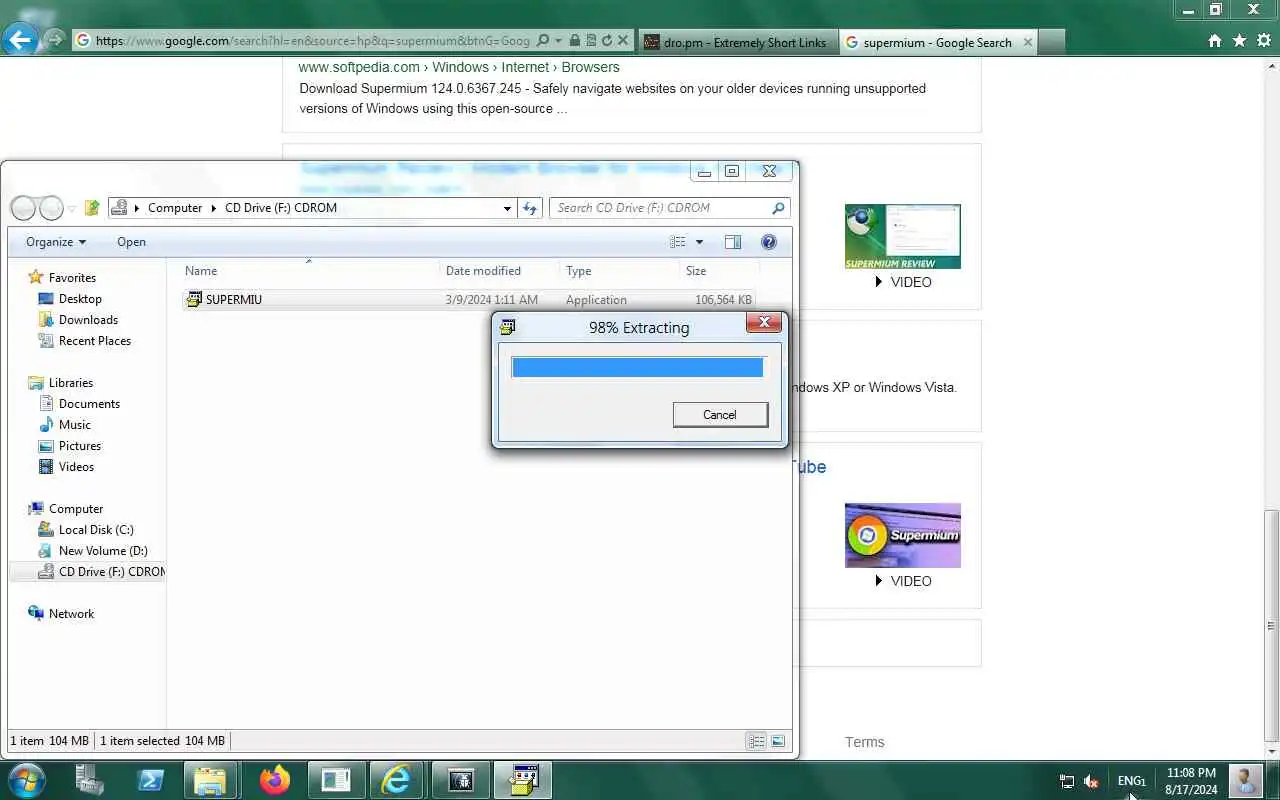Open the Organize menu
Screen dimensions: 1280x800
[x=56, y=242]
